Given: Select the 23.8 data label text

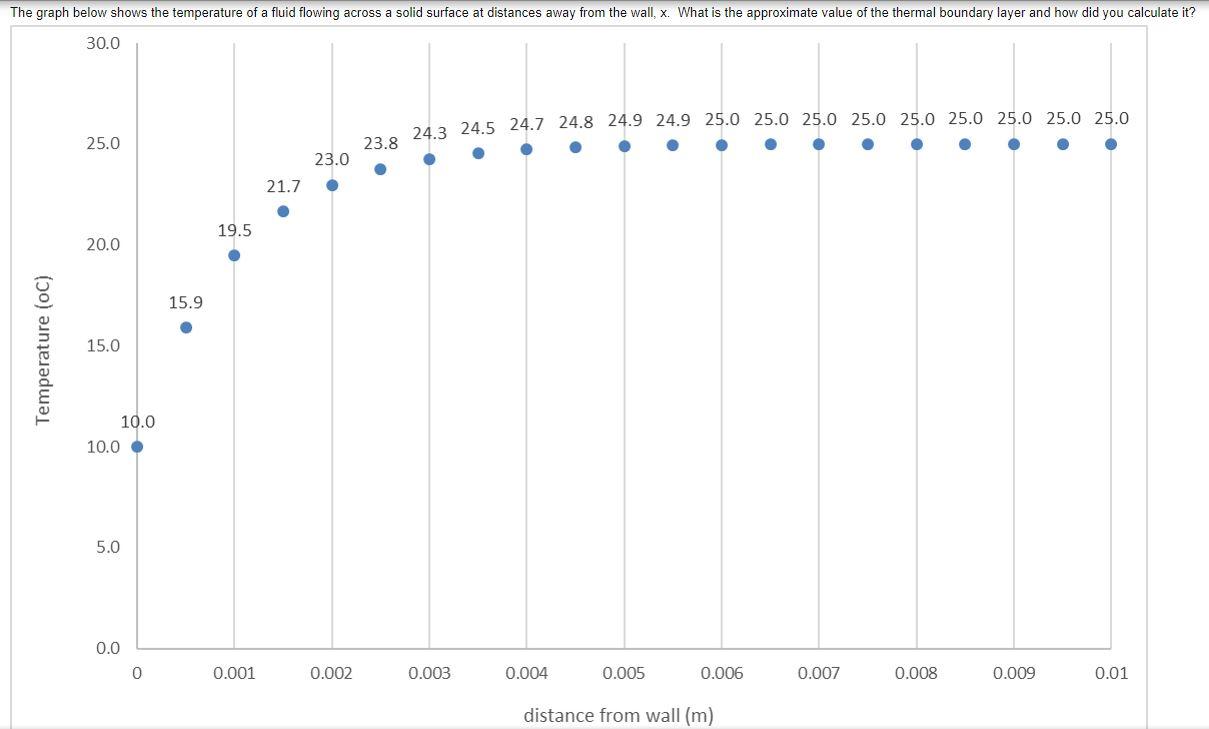Looking at the screenshot, I should click(x=381, y=143).
